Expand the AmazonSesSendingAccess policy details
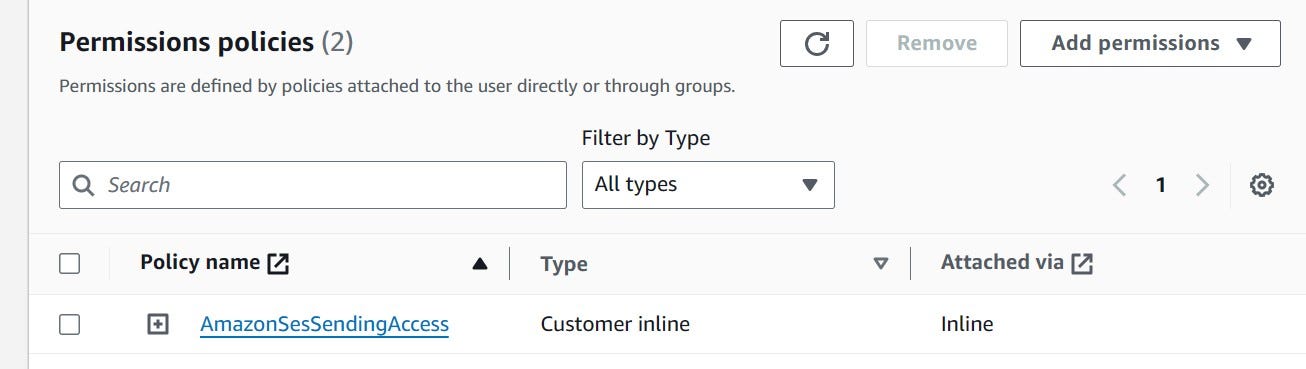The height and width of the screenshot is (369, 1306). click(158, 324)
